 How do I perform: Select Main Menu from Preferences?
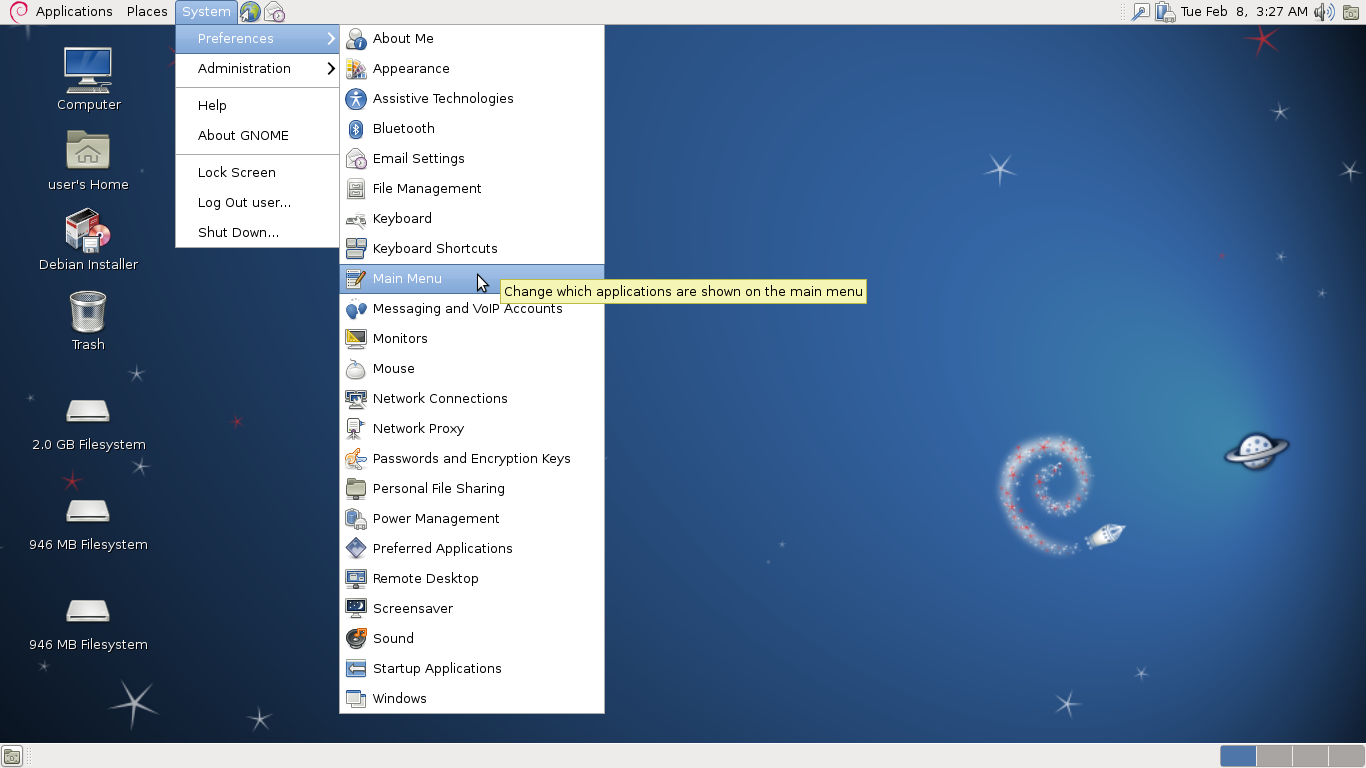point(405,278)
